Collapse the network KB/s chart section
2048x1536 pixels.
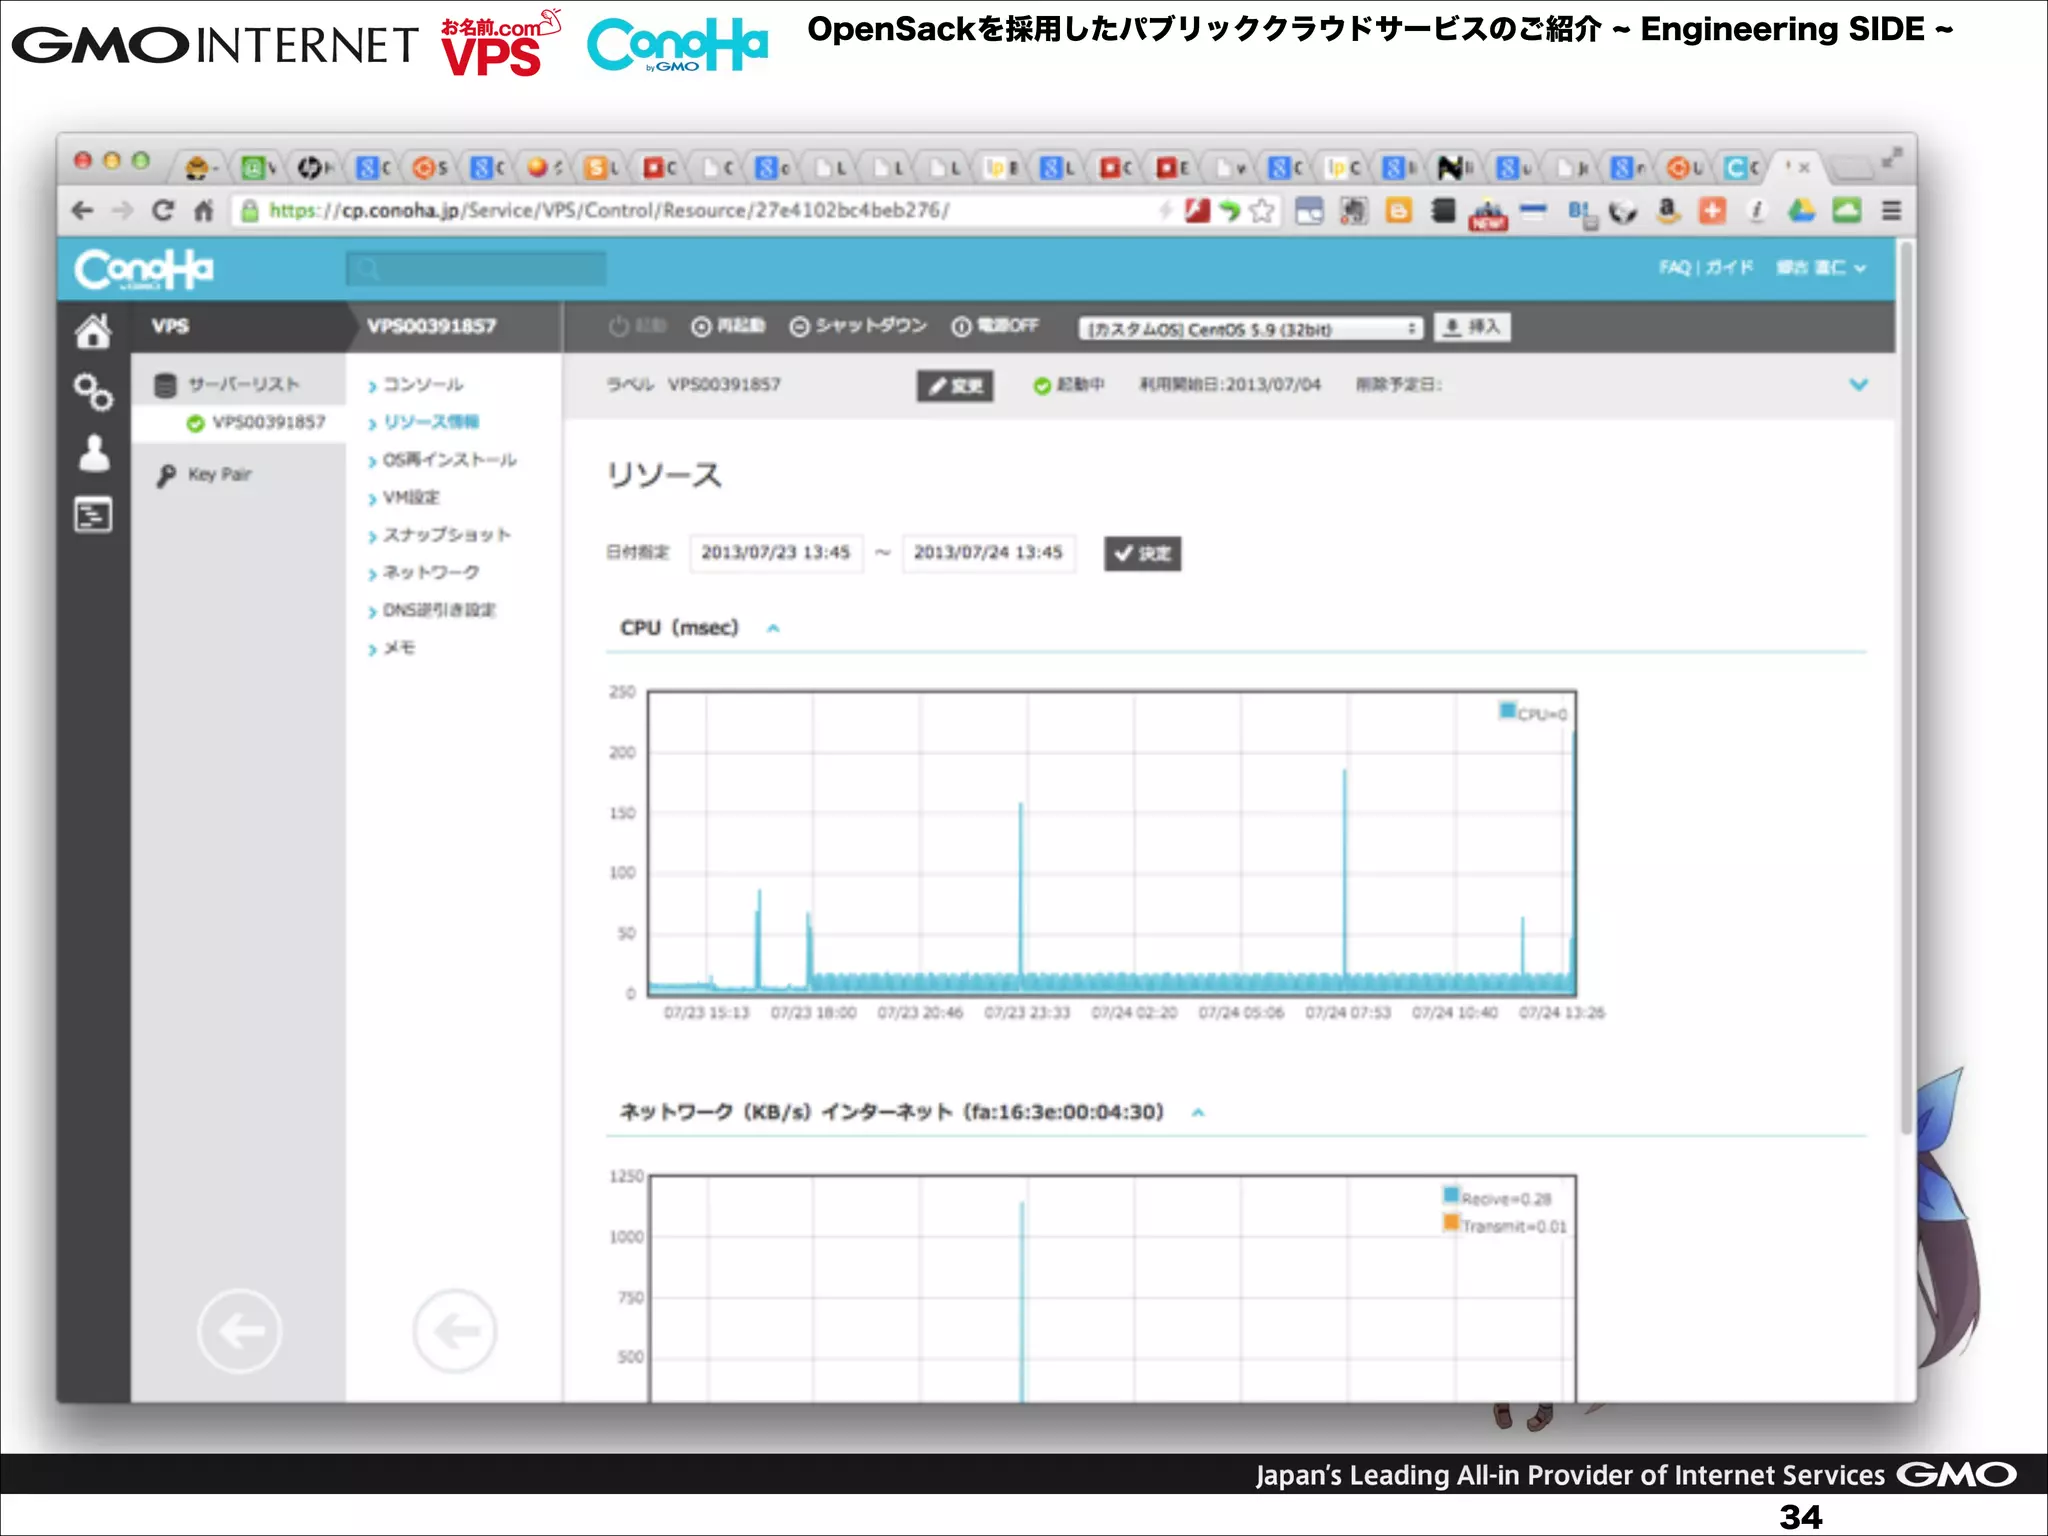point(1198,1113)
